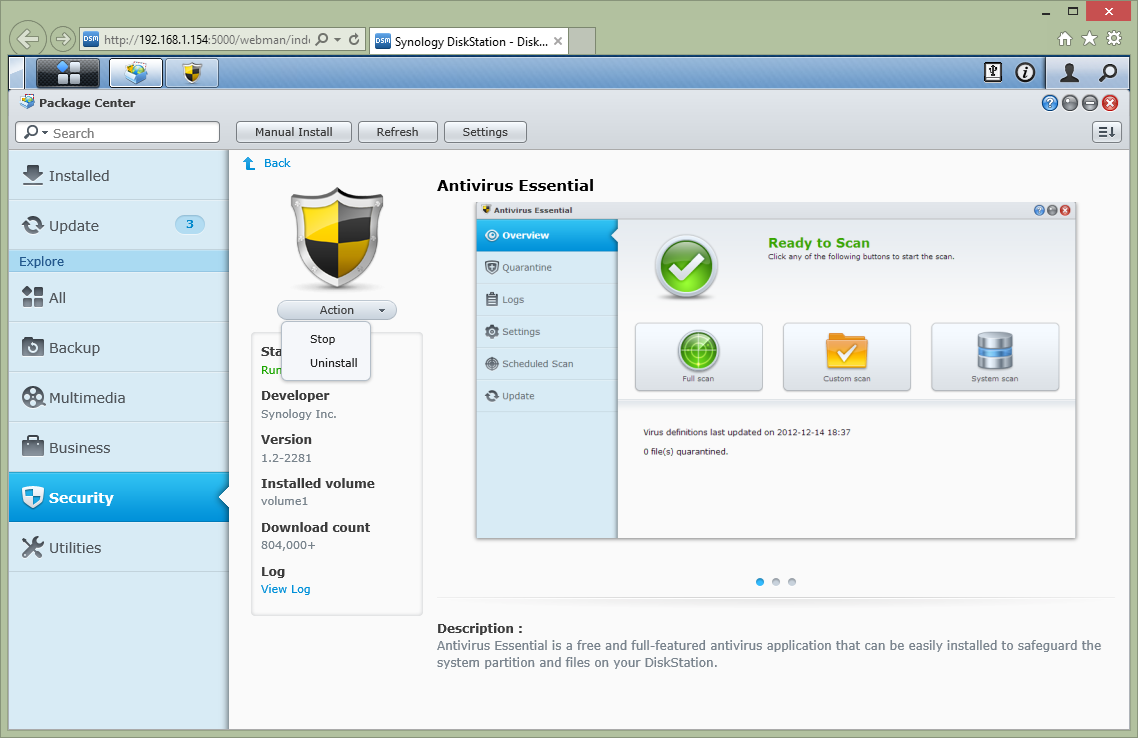Open the search filter dropdown magnifier
The image size is (1138, 738).
point(36,132)
